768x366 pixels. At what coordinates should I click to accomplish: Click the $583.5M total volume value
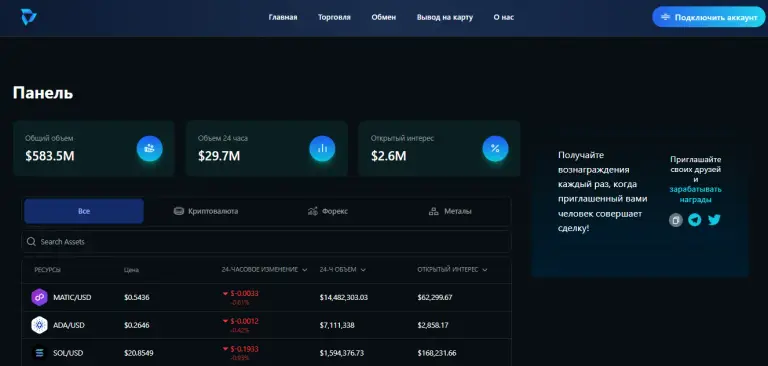coord(50,156)
